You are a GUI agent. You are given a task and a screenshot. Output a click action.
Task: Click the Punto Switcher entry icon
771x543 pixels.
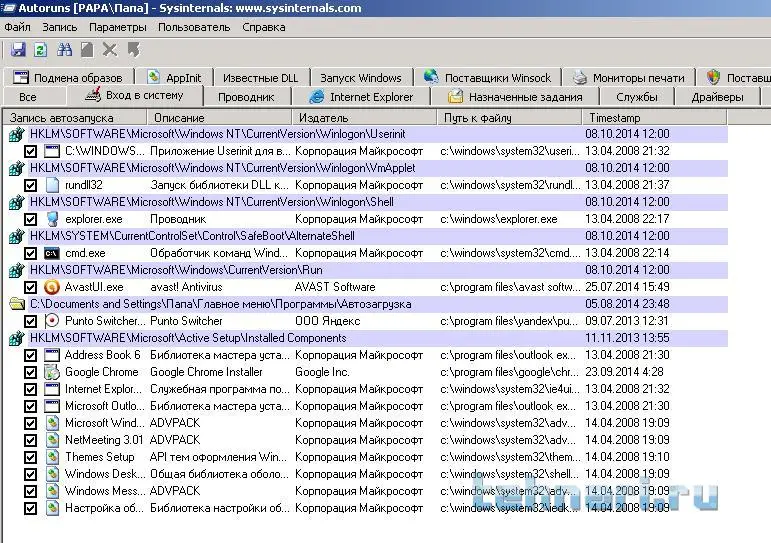(53, 321)
